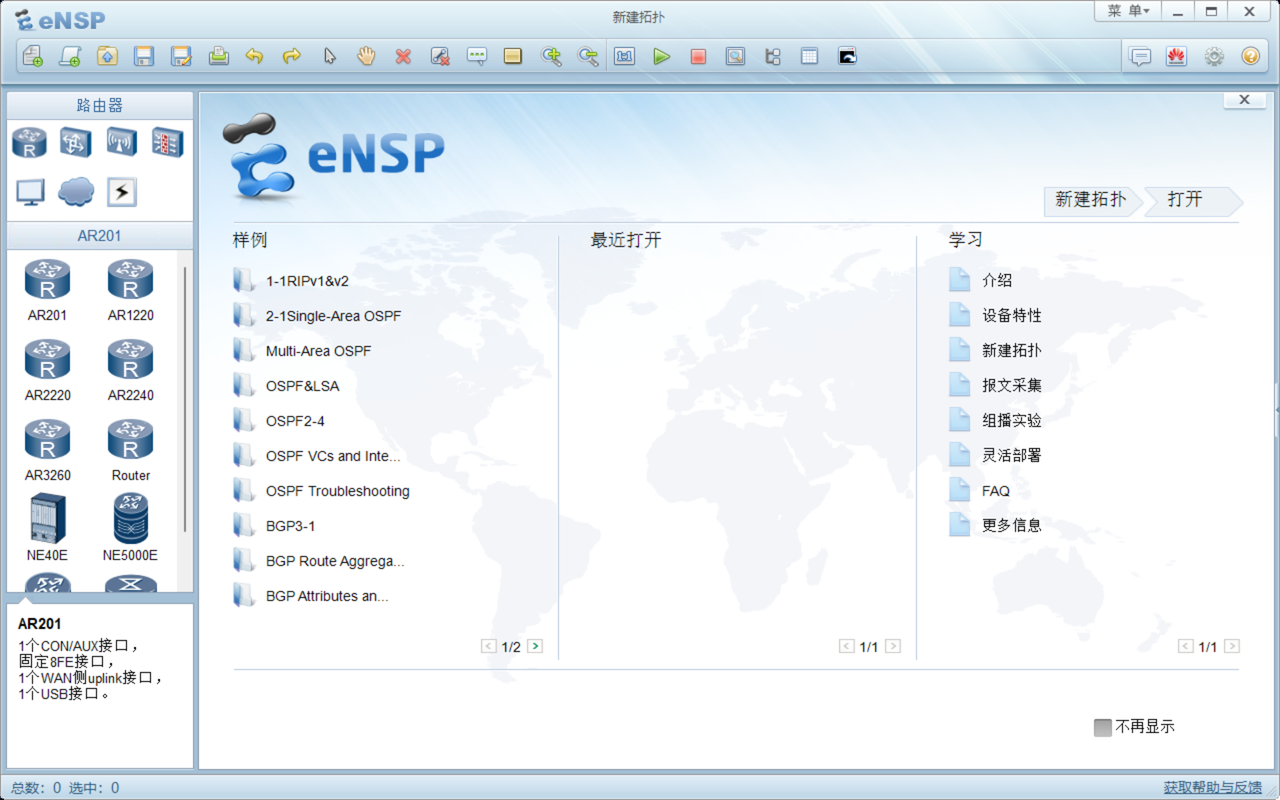Select the cloud device category icon
The image size is (1280, 800).
point(76,191)
